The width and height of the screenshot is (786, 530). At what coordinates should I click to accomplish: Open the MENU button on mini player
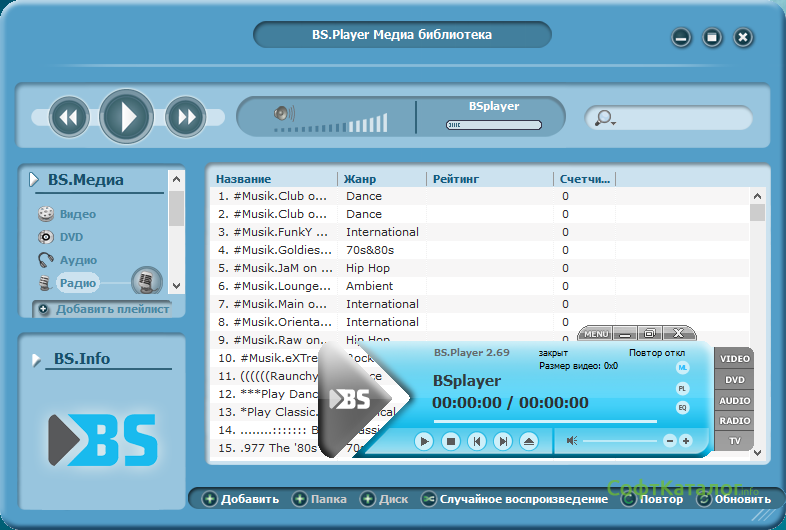[596, 333]
